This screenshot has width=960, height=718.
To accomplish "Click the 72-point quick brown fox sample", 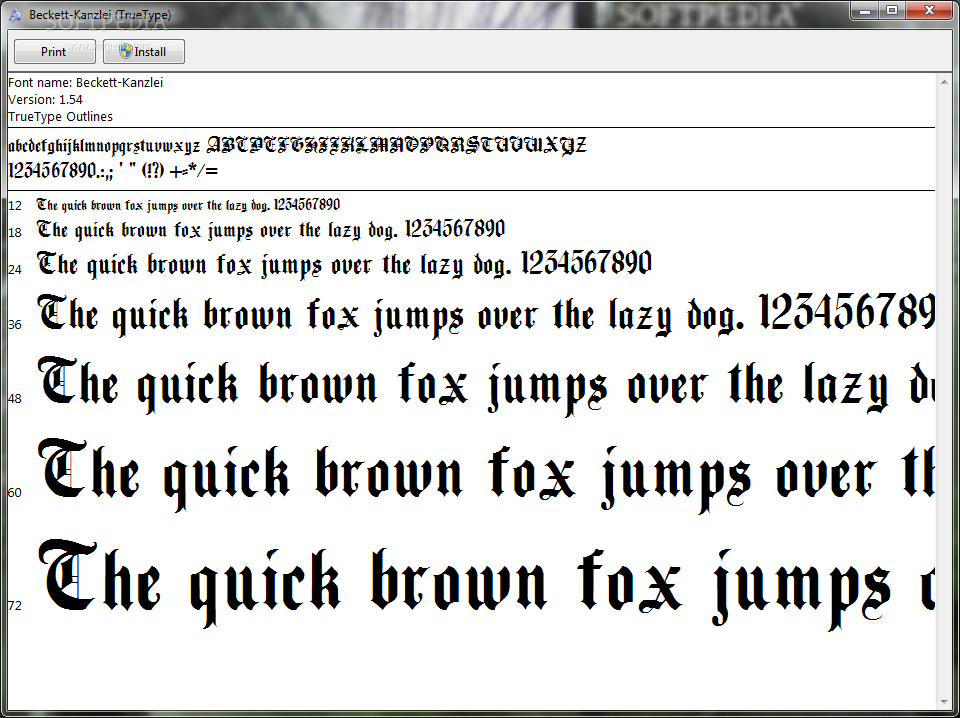I will click(486, 583).
